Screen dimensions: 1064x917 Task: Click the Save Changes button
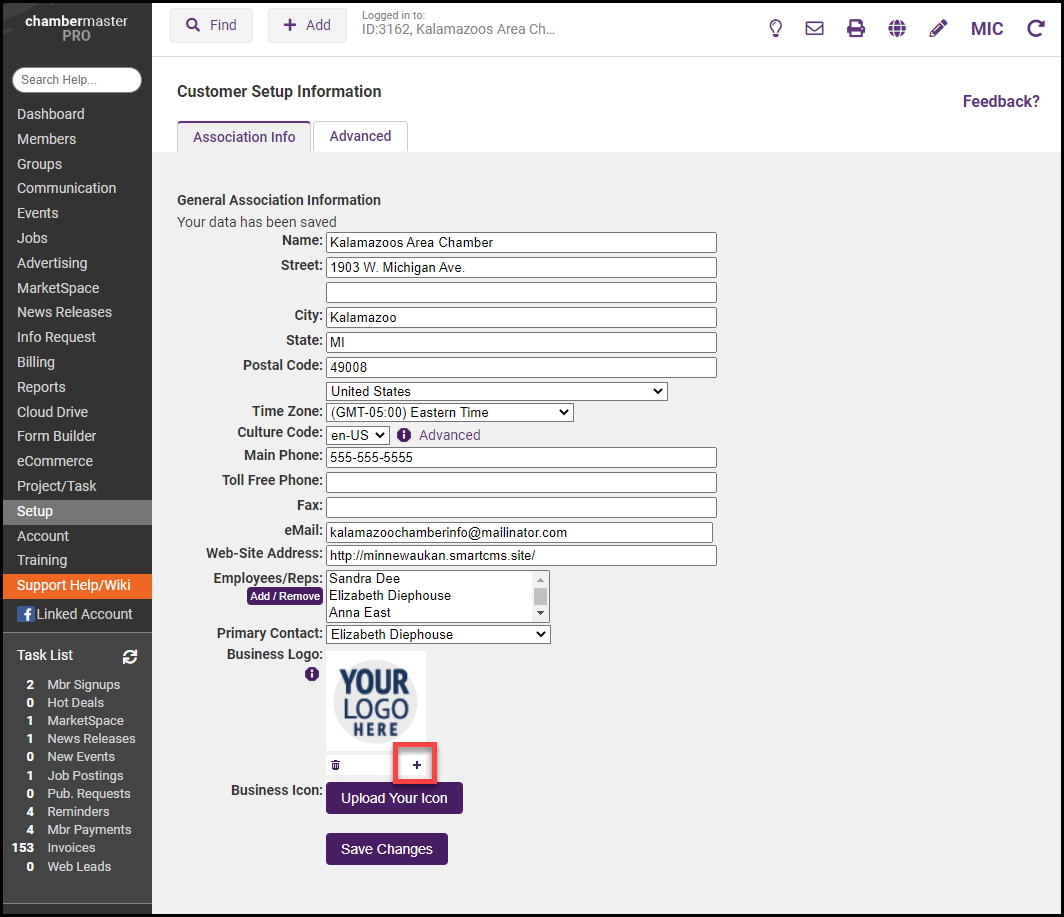(x=386, y=849)
